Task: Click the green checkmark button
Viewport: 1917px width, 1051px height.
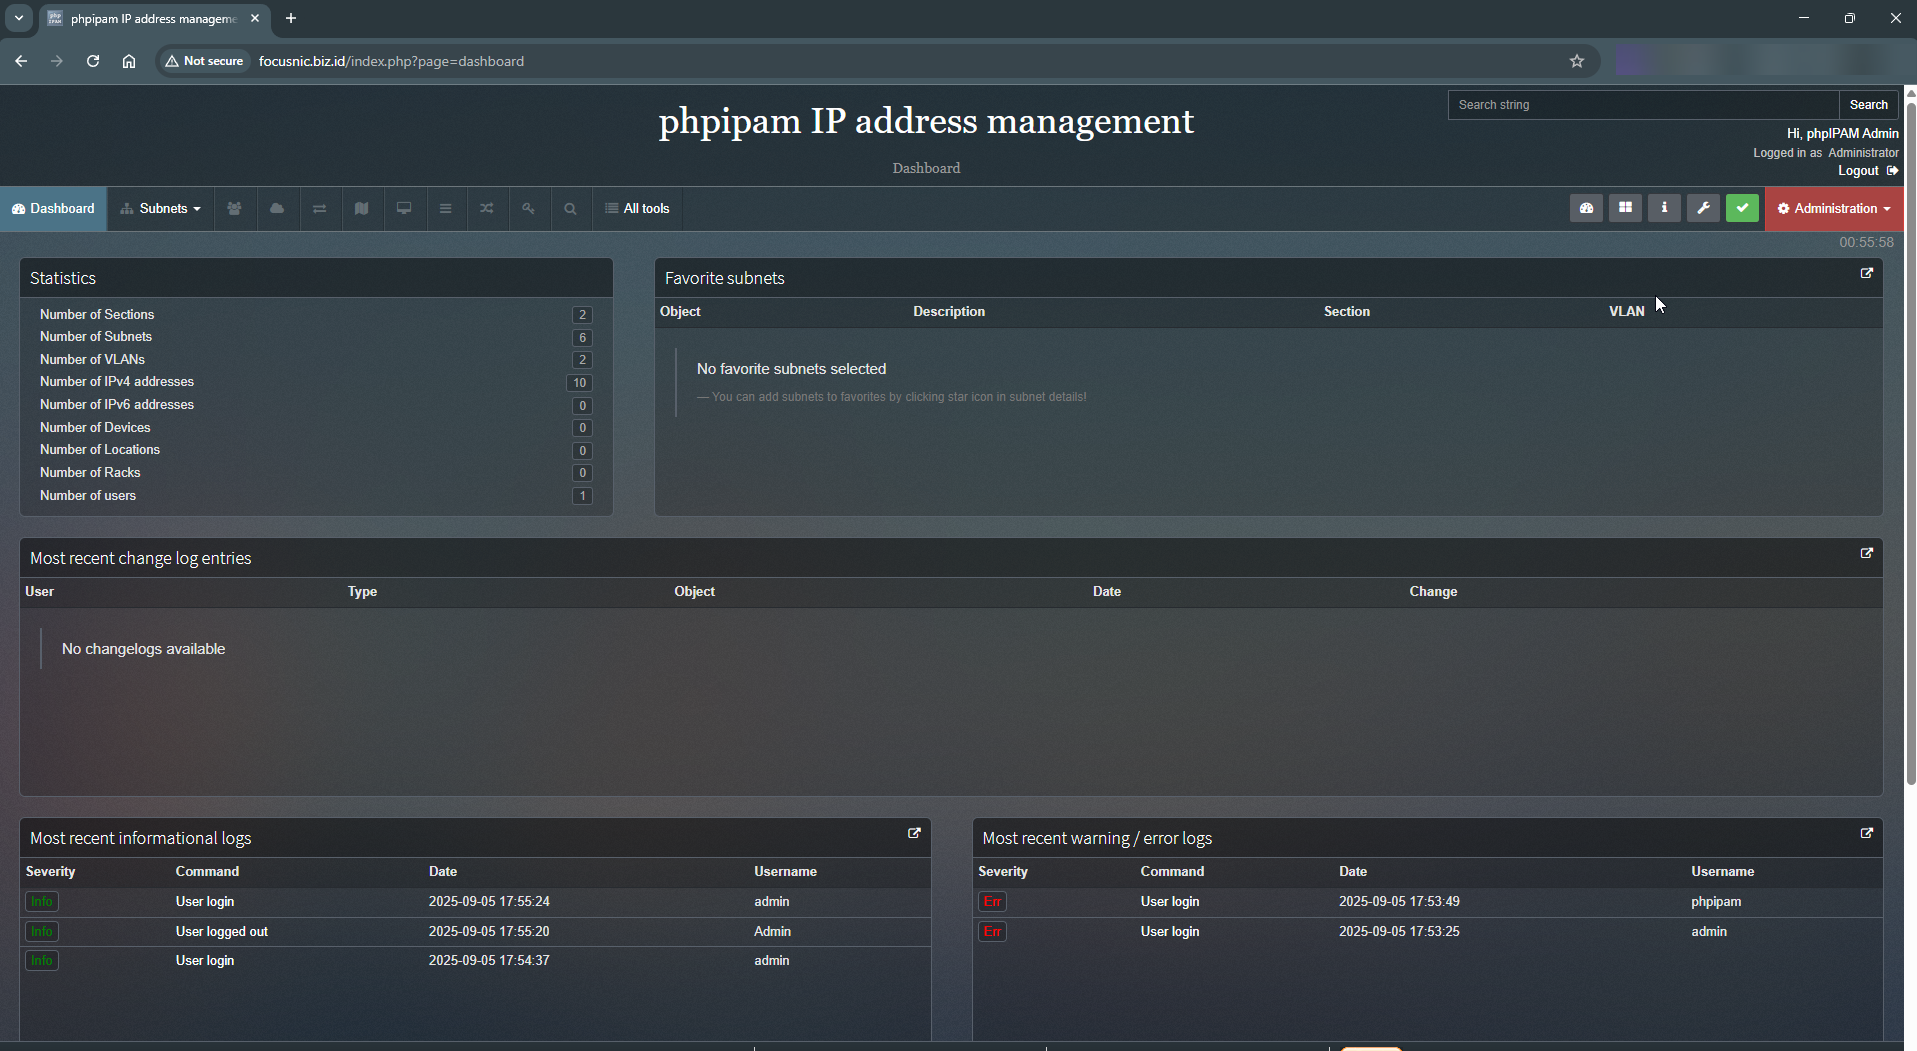Action: (x=1742, y=208)
